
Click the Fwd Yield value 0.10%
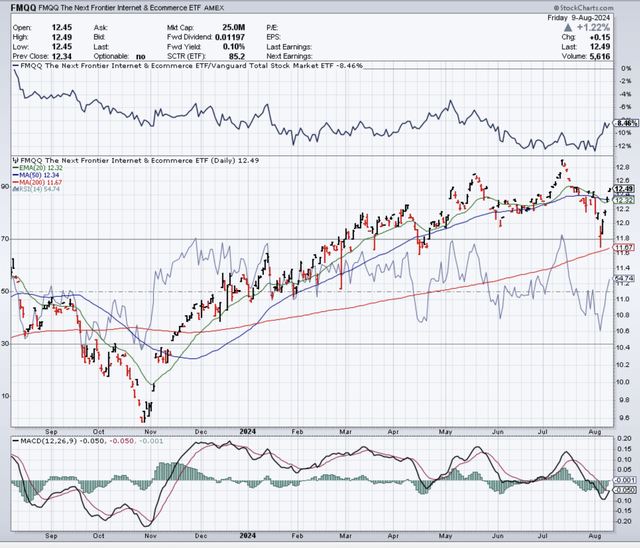click(x=234, y=47)
